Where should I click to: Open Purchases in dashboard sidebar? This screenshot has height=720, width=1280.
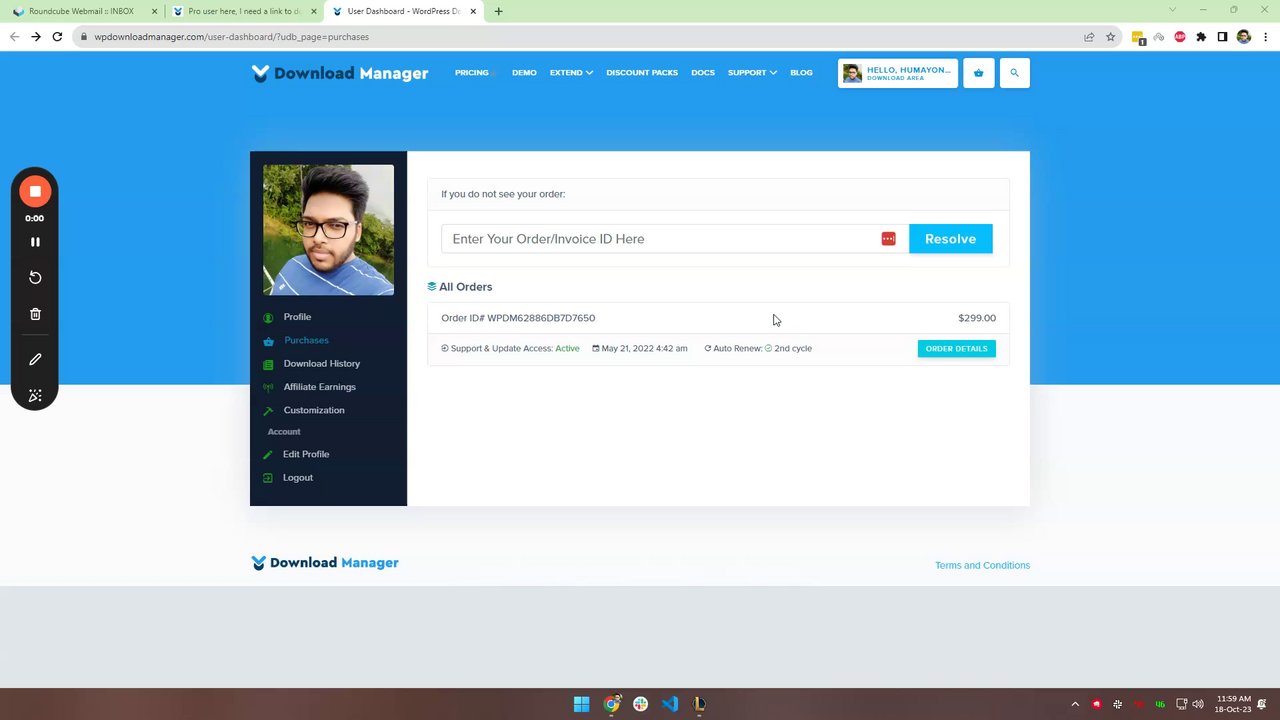click(x=306, y=340)
